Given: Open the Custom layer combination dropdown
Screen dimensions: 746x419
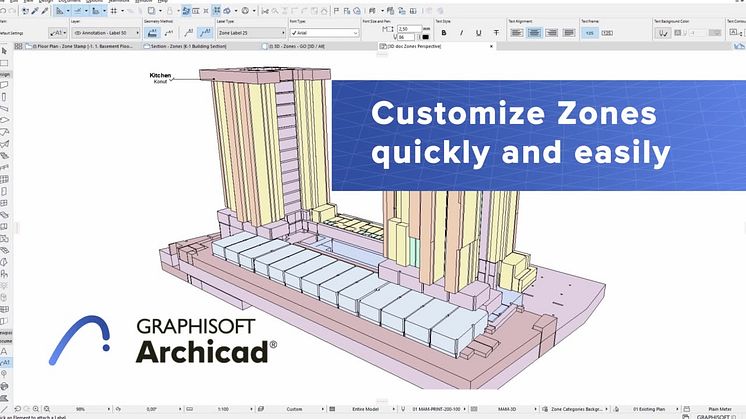Looking at the screenshot, I should pyautogui.click(x=294, y=409).
